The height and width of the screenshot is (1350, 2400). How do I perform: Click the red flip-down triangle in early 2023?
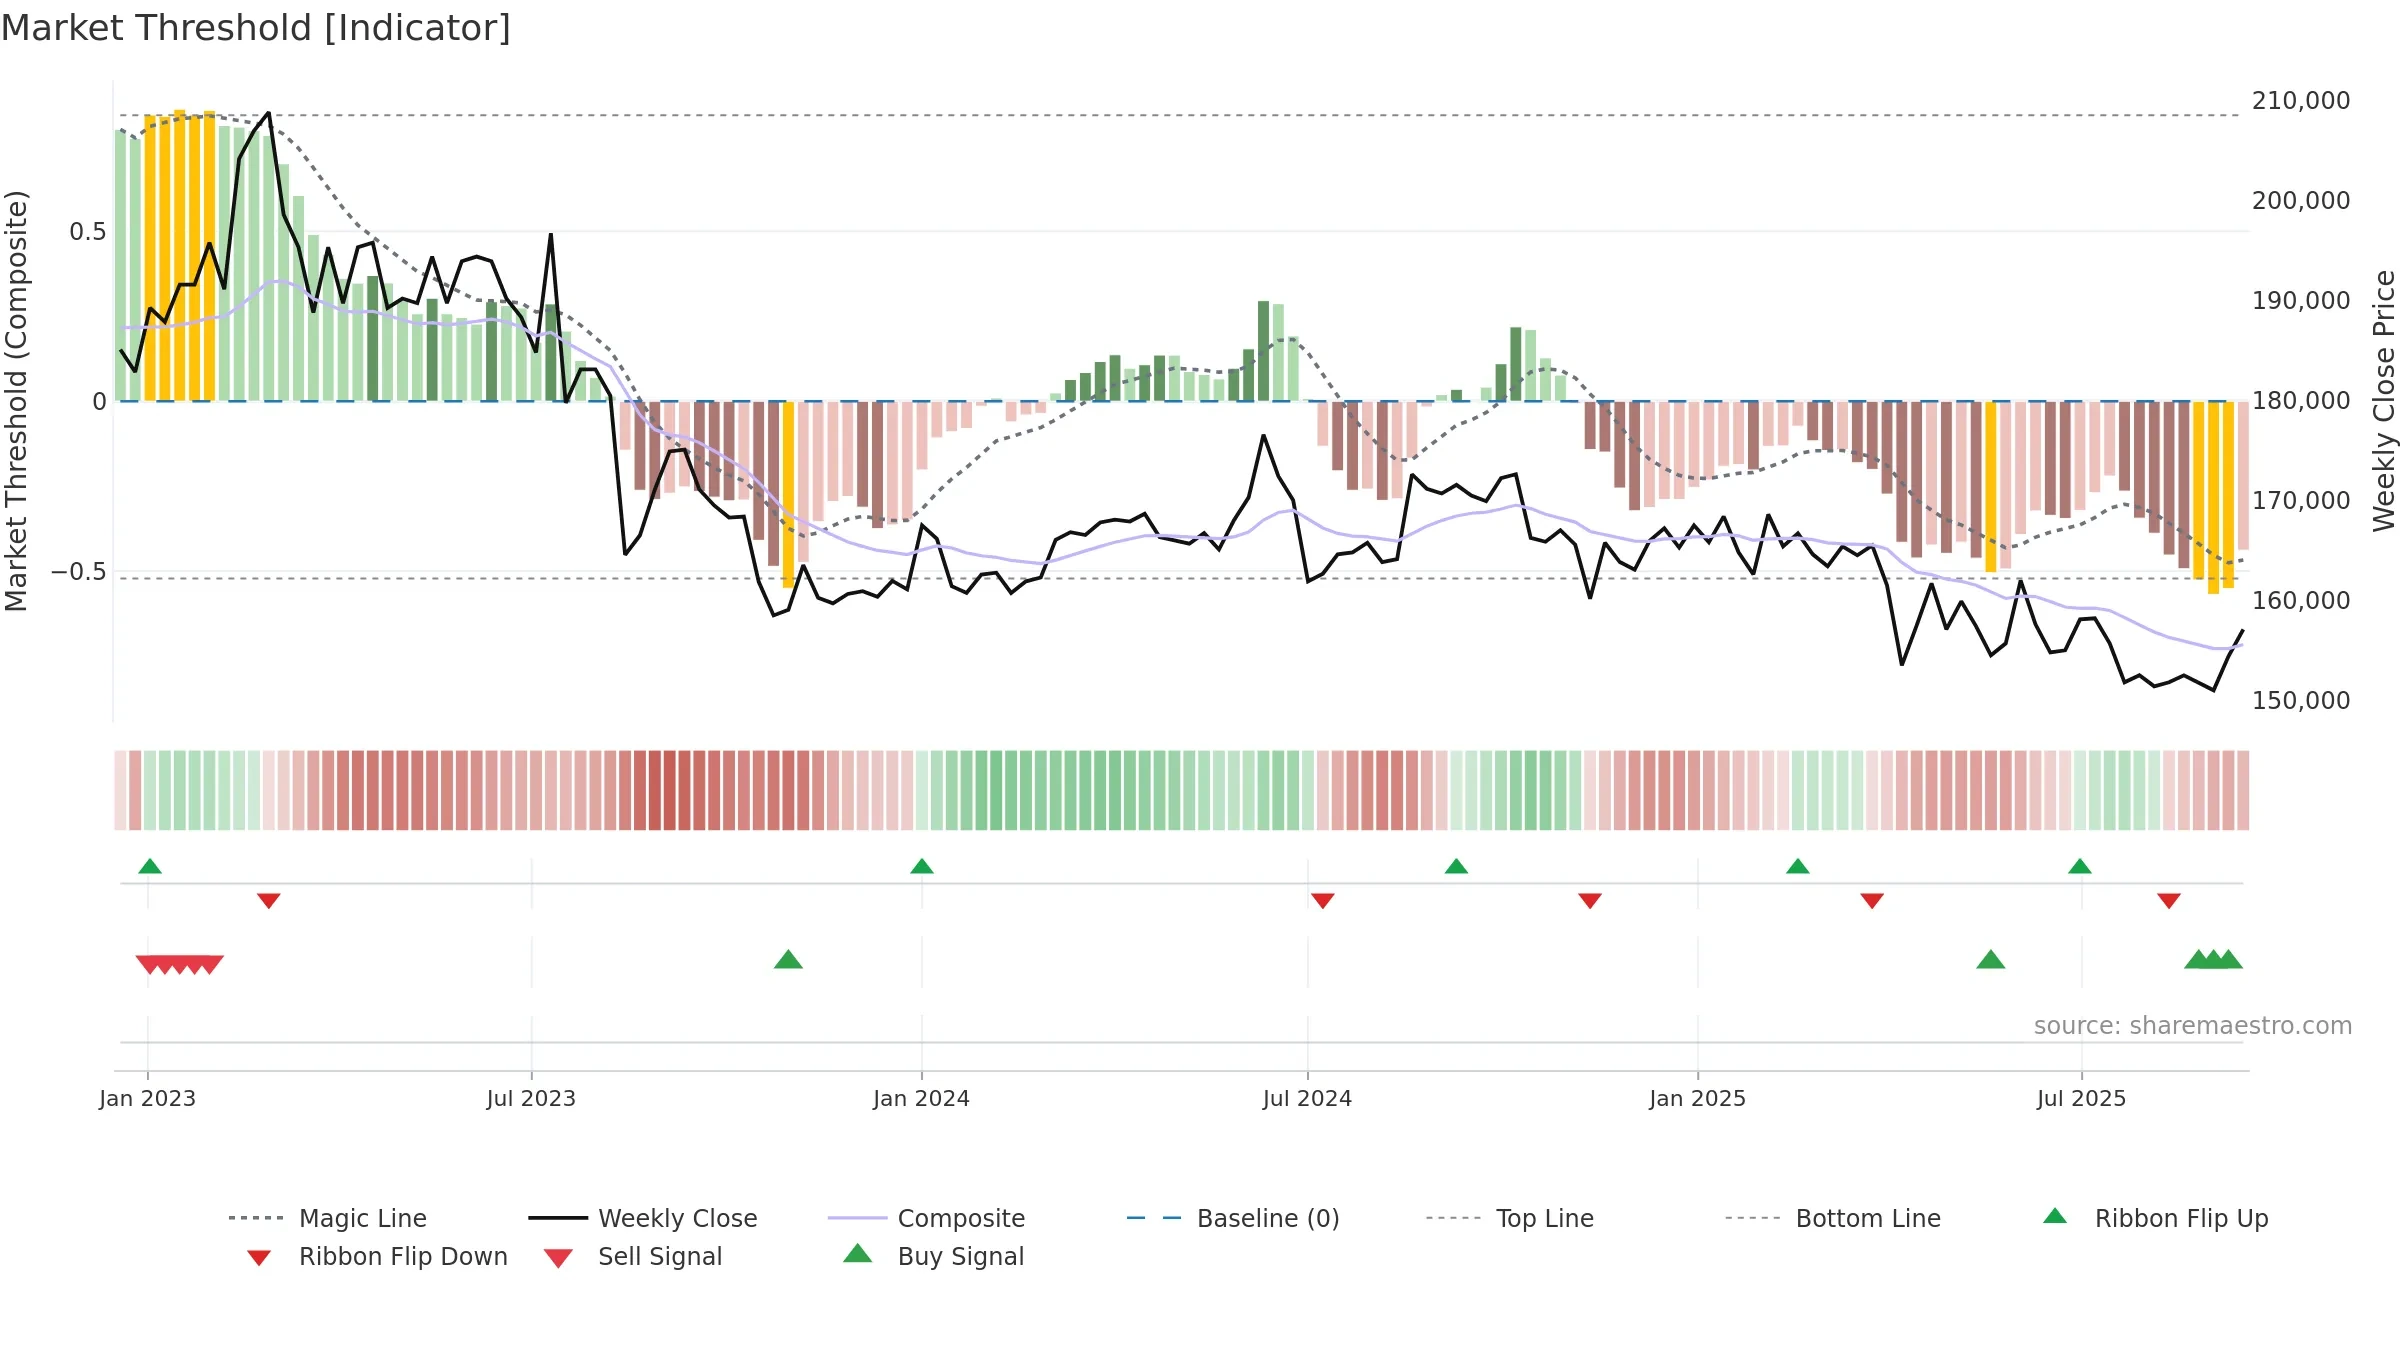pos(269,901)
